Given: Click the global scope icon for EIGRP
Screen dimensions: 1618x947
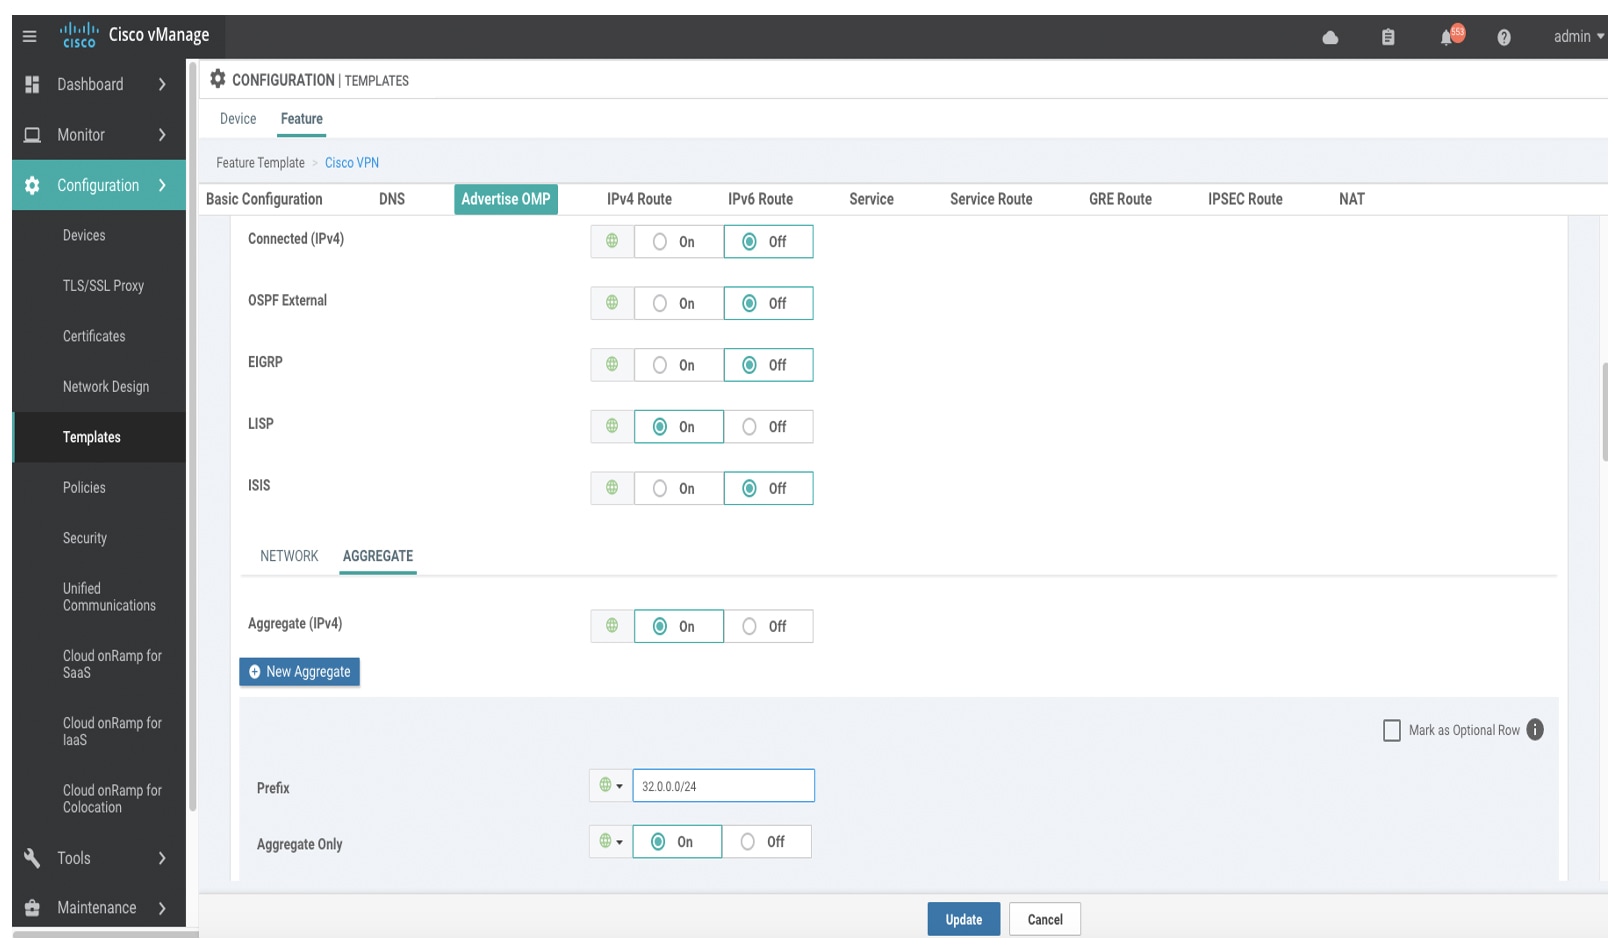Looking at the screenshot, I should click(612, 365).
